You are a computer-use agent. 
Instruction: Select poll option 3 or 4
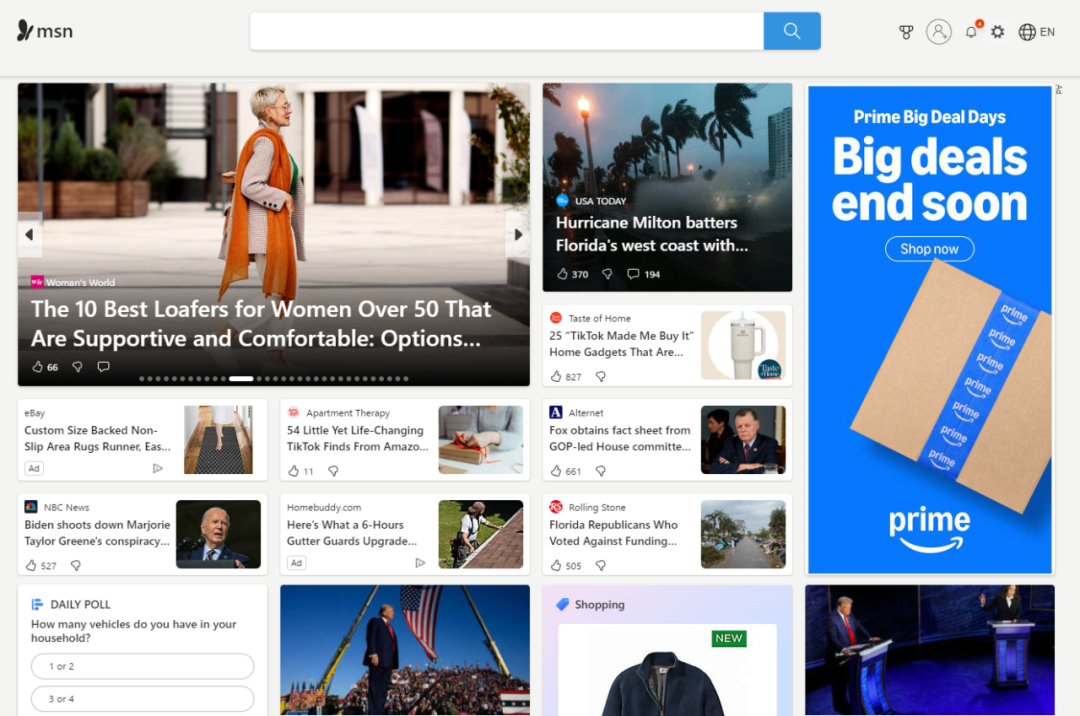point(143,699)
